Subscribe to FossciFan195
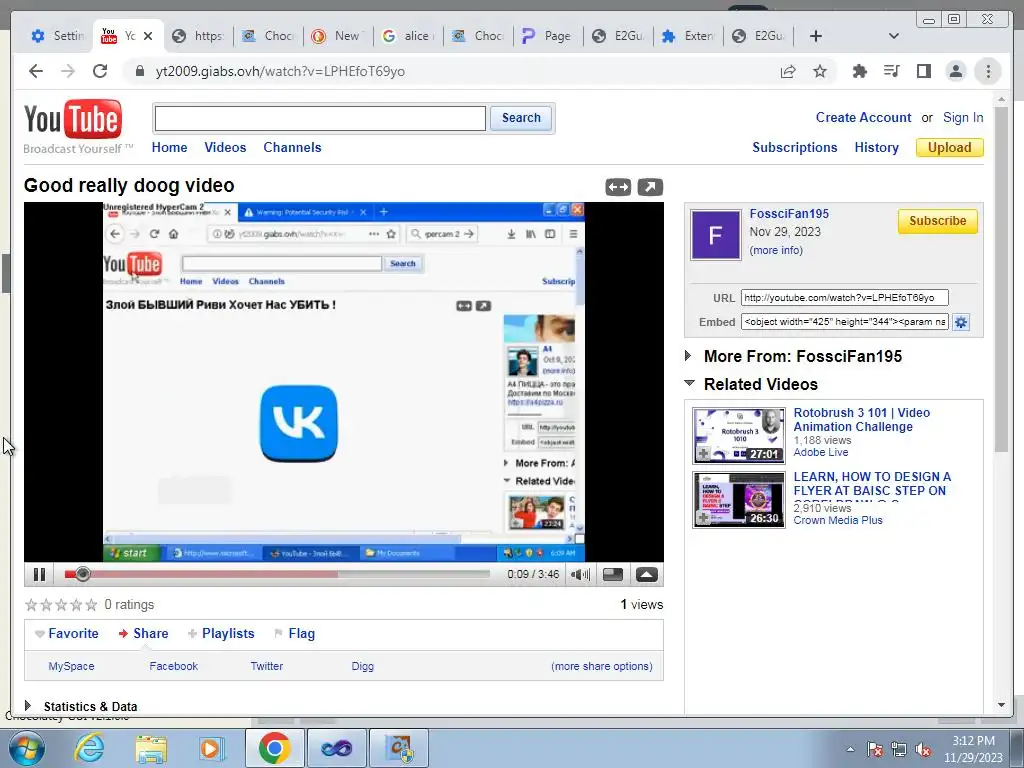1024x768 pixels. pyautogui.click(x=937, y=221)
